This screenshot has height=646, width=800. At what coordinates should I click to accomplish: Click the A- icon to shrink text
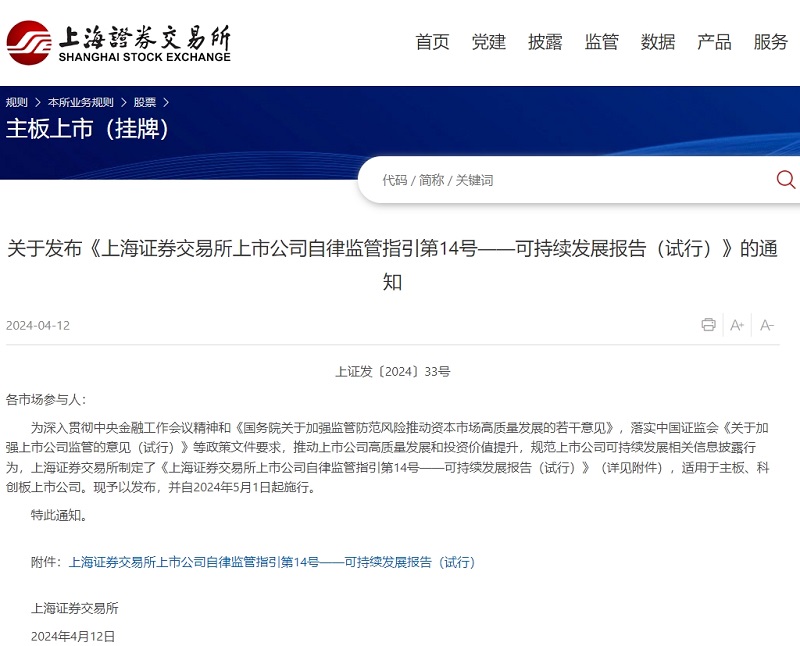pos(766,325)
